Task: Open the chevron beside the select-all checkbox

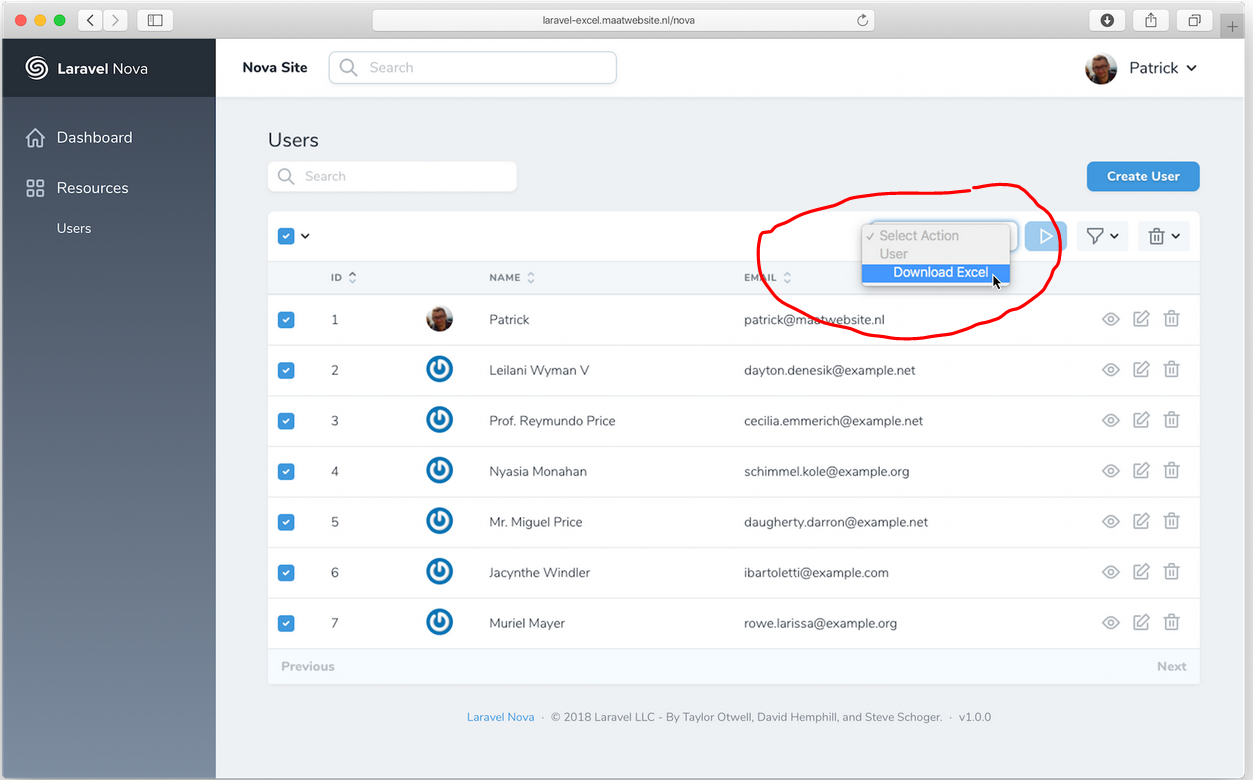Action: pos(305,236)
